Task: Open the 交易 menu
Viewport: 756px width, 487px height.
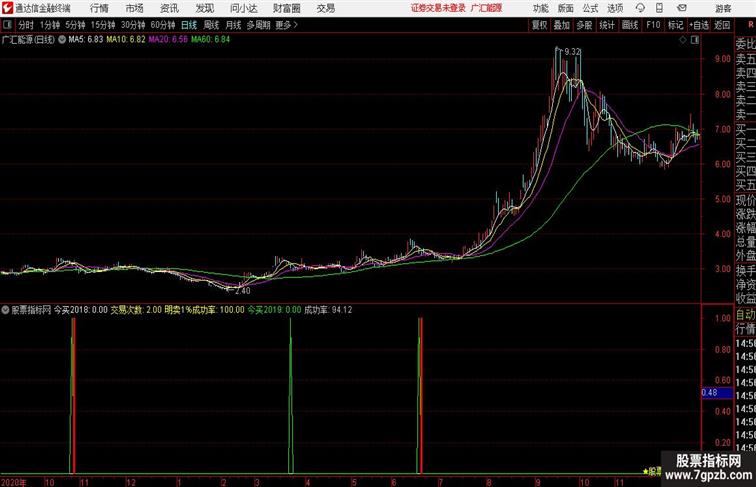Action: [326, 8]
